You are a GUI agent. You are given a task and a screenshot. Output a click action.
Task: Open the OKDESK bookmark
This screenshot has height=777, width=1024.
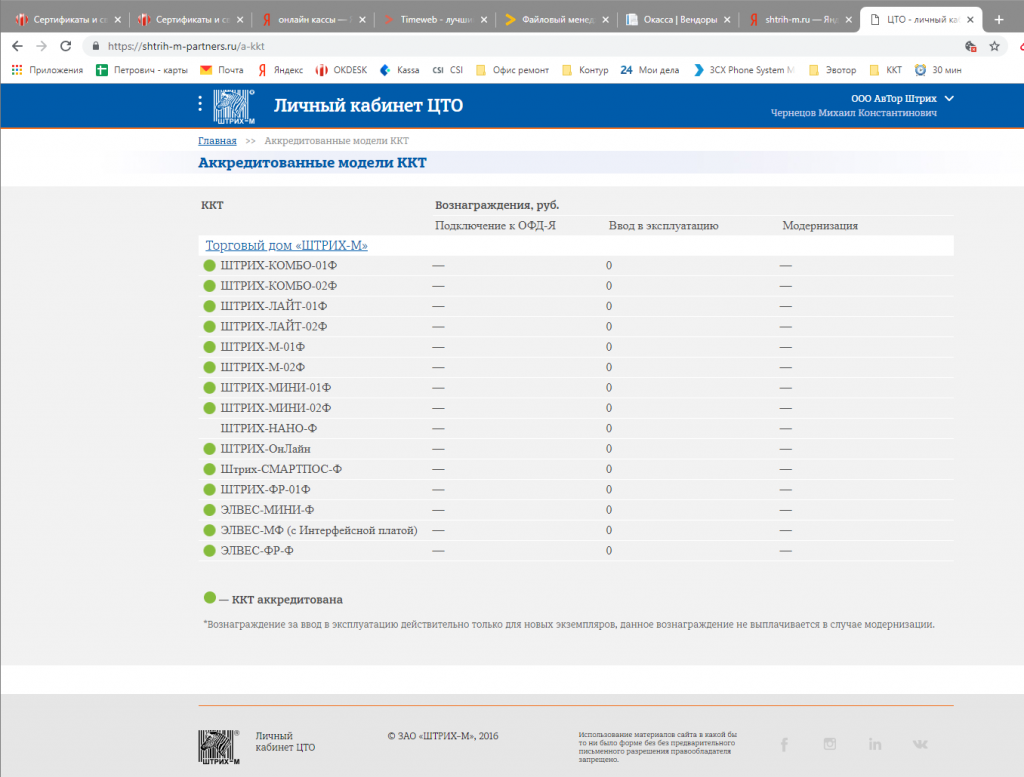click(x=342, y=70)
